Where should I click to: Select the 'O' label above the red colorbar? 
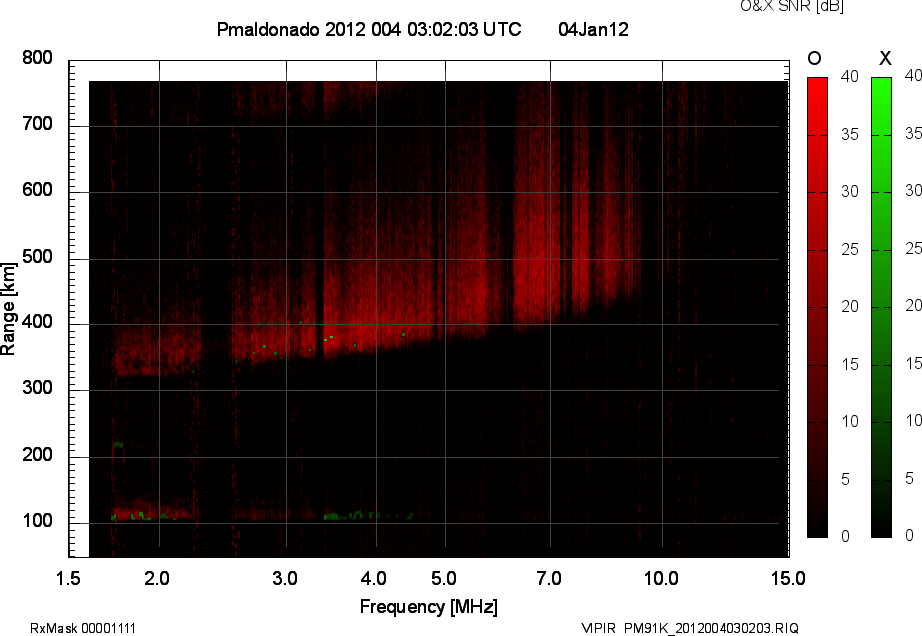click(x=814, y=58)
